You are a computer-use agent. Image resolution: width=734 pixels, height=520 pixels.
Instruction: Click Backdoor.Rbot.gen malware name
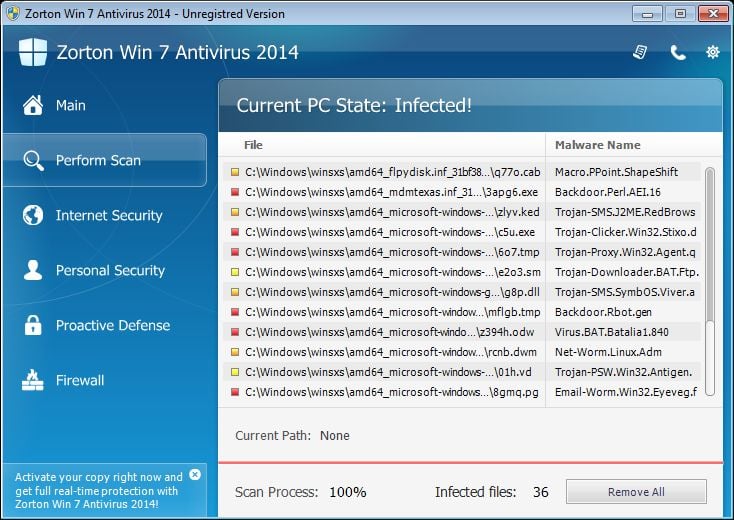[603, 312]
